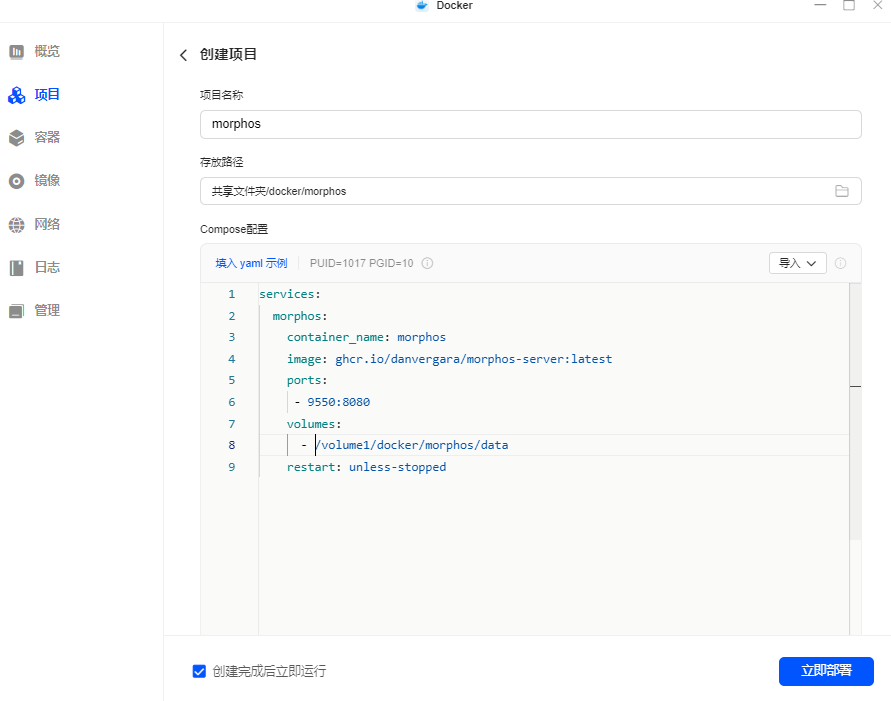Click line 9 restart policy text
The height and width of the screenshot is (701, 891).
366,467
